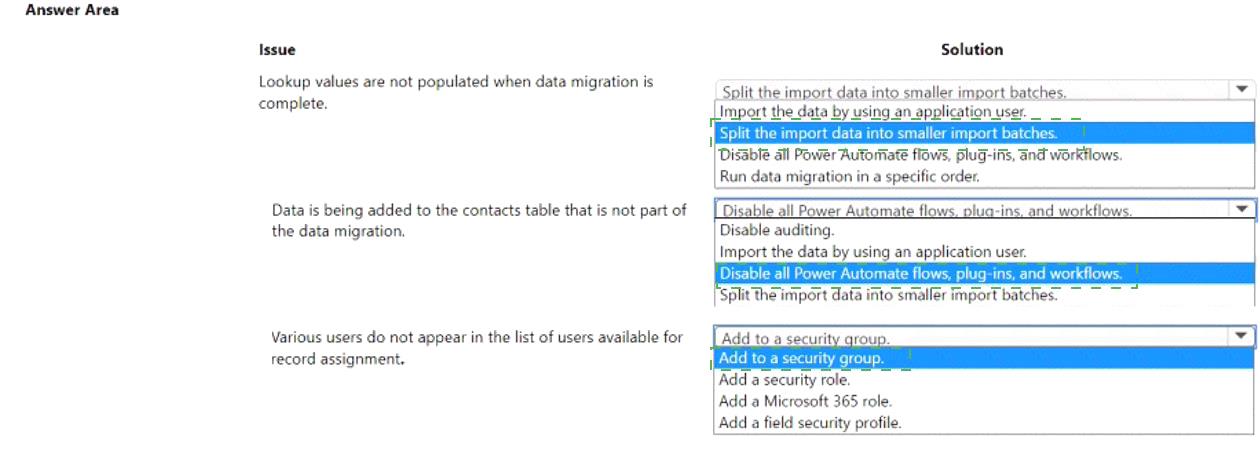This screenshot has width=1260, height=473.
Task: Open the dropdown arrow for the contacts table issue
Action: [1242, 210]
